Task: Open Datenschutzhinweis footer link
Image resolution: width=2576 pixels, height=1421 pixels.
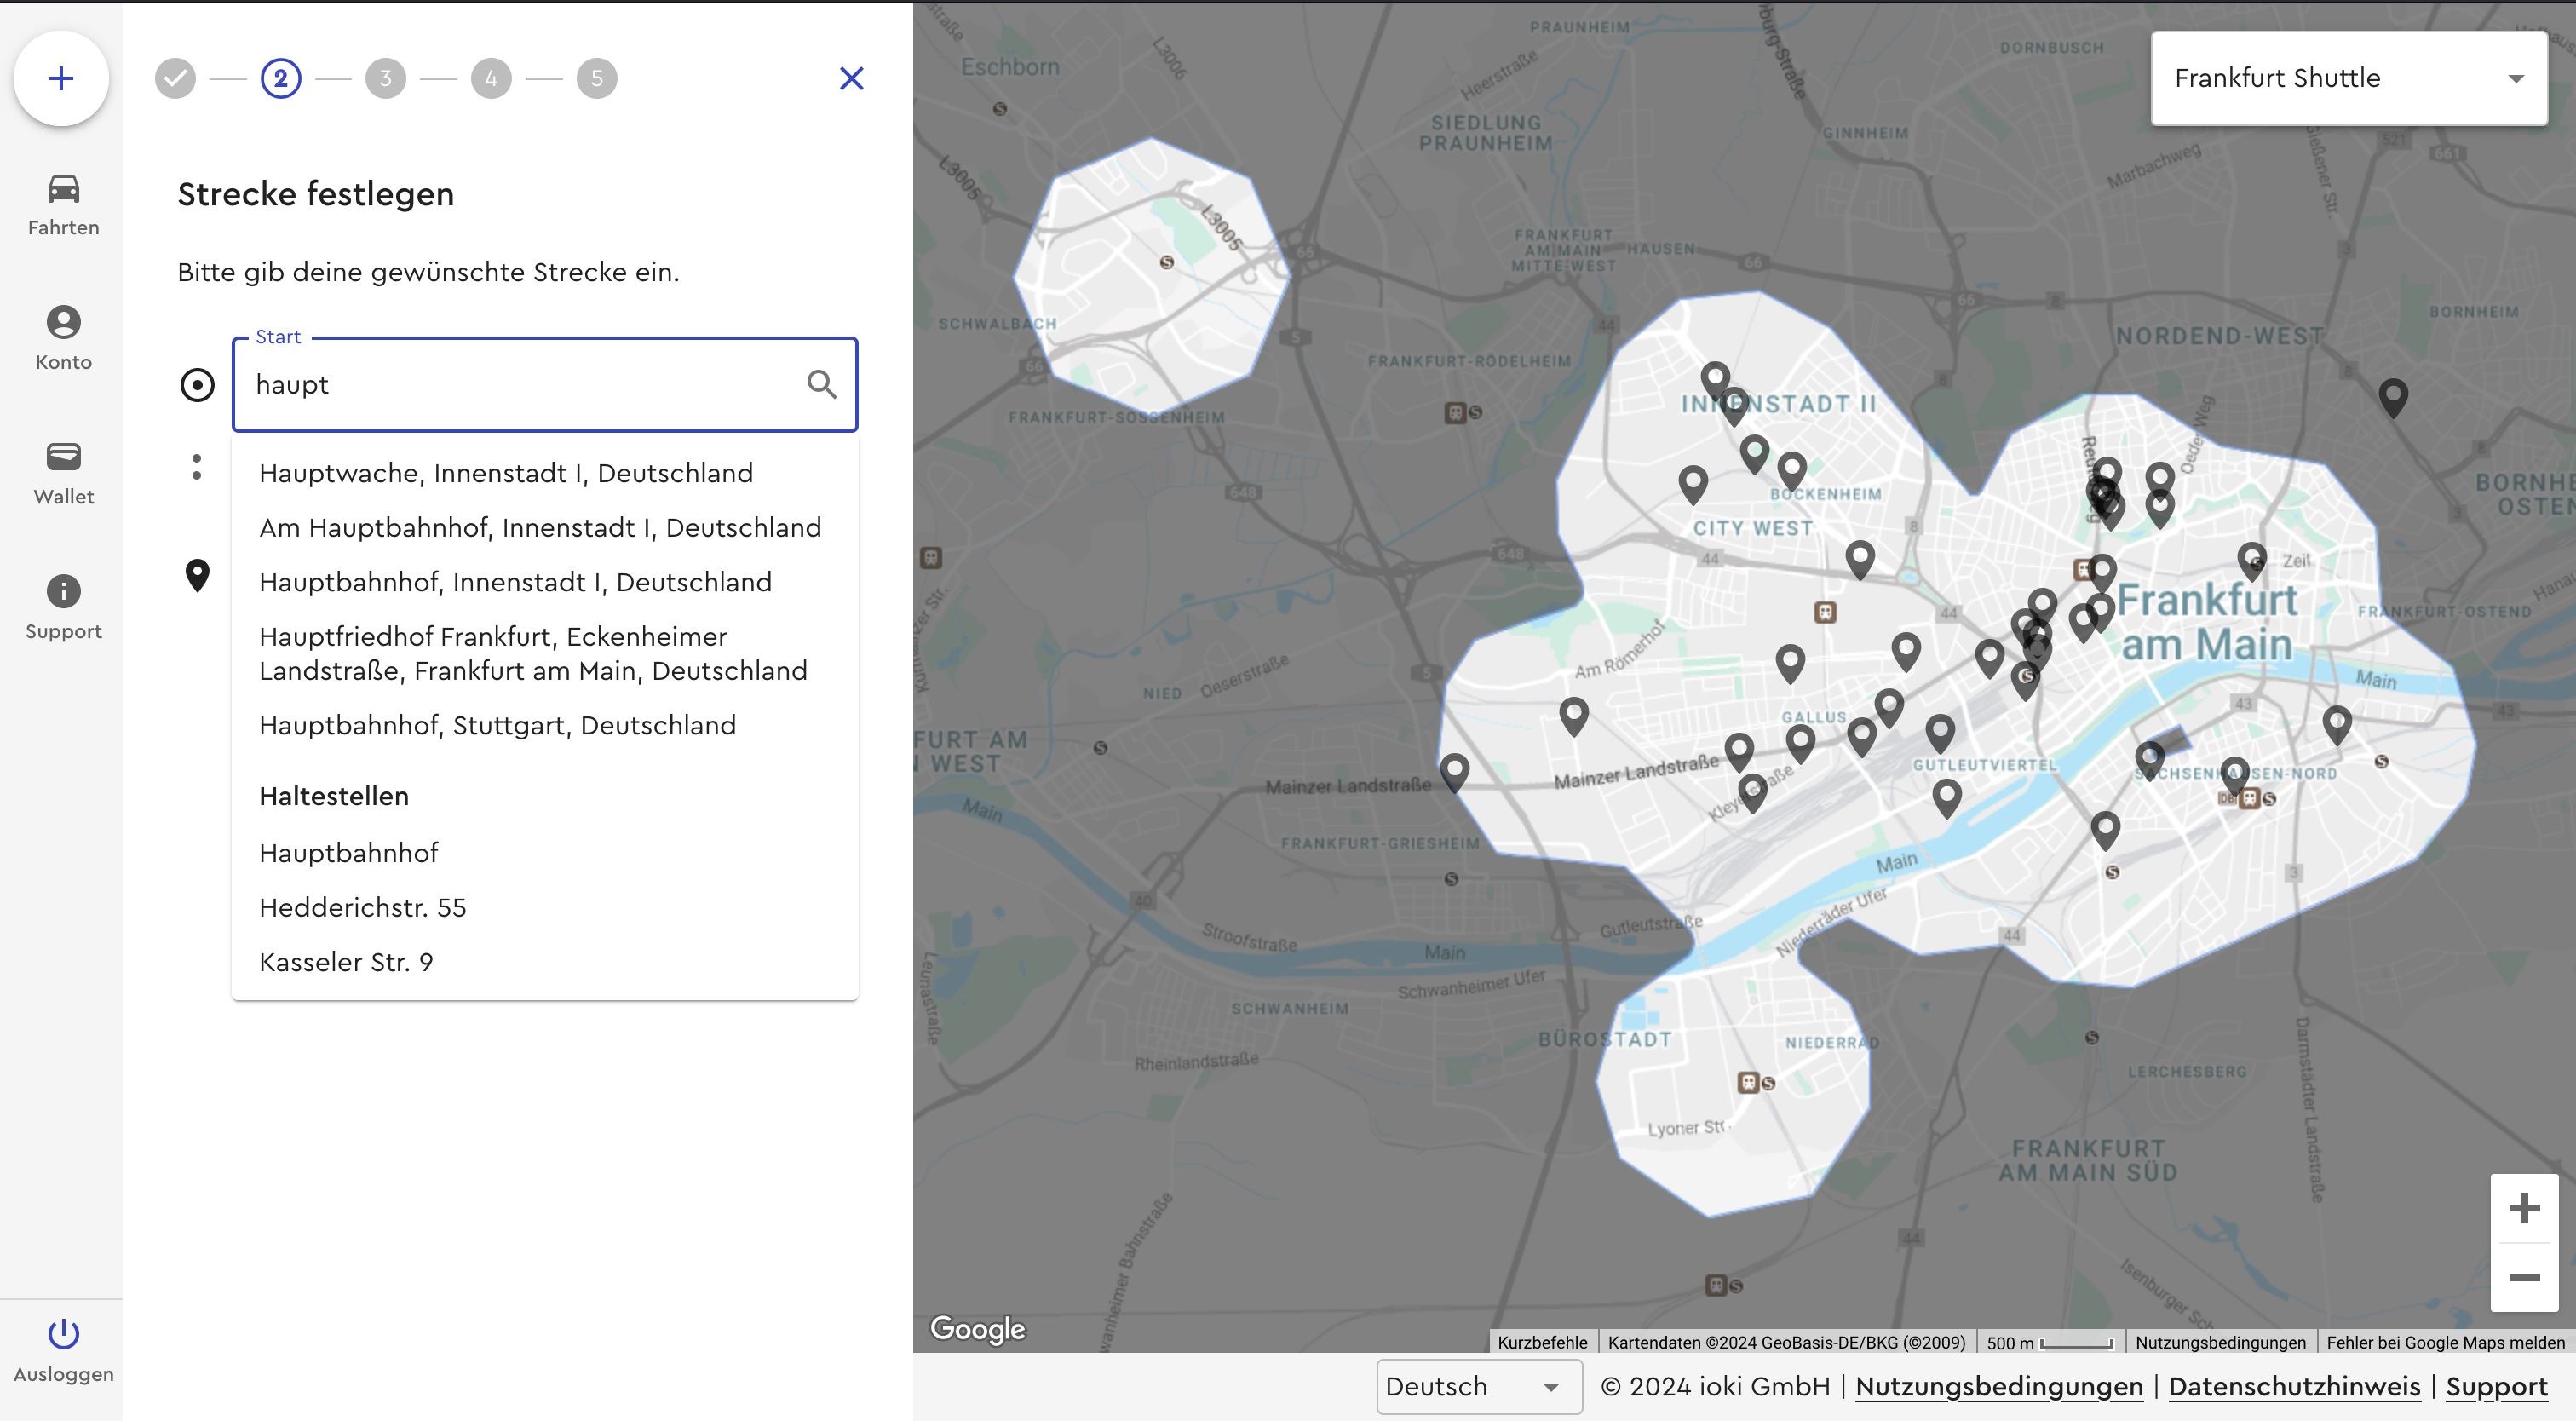Action: click(x=2294, y=1386)
